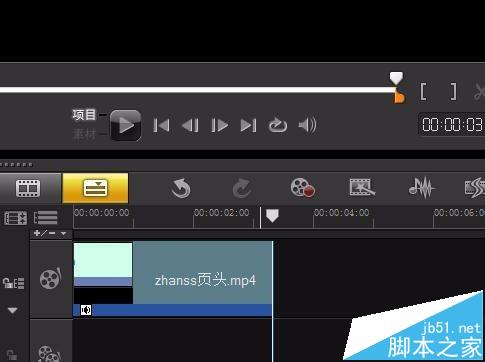
Task: Click the overlay track reel icon
Action: (x=49, y=354)
